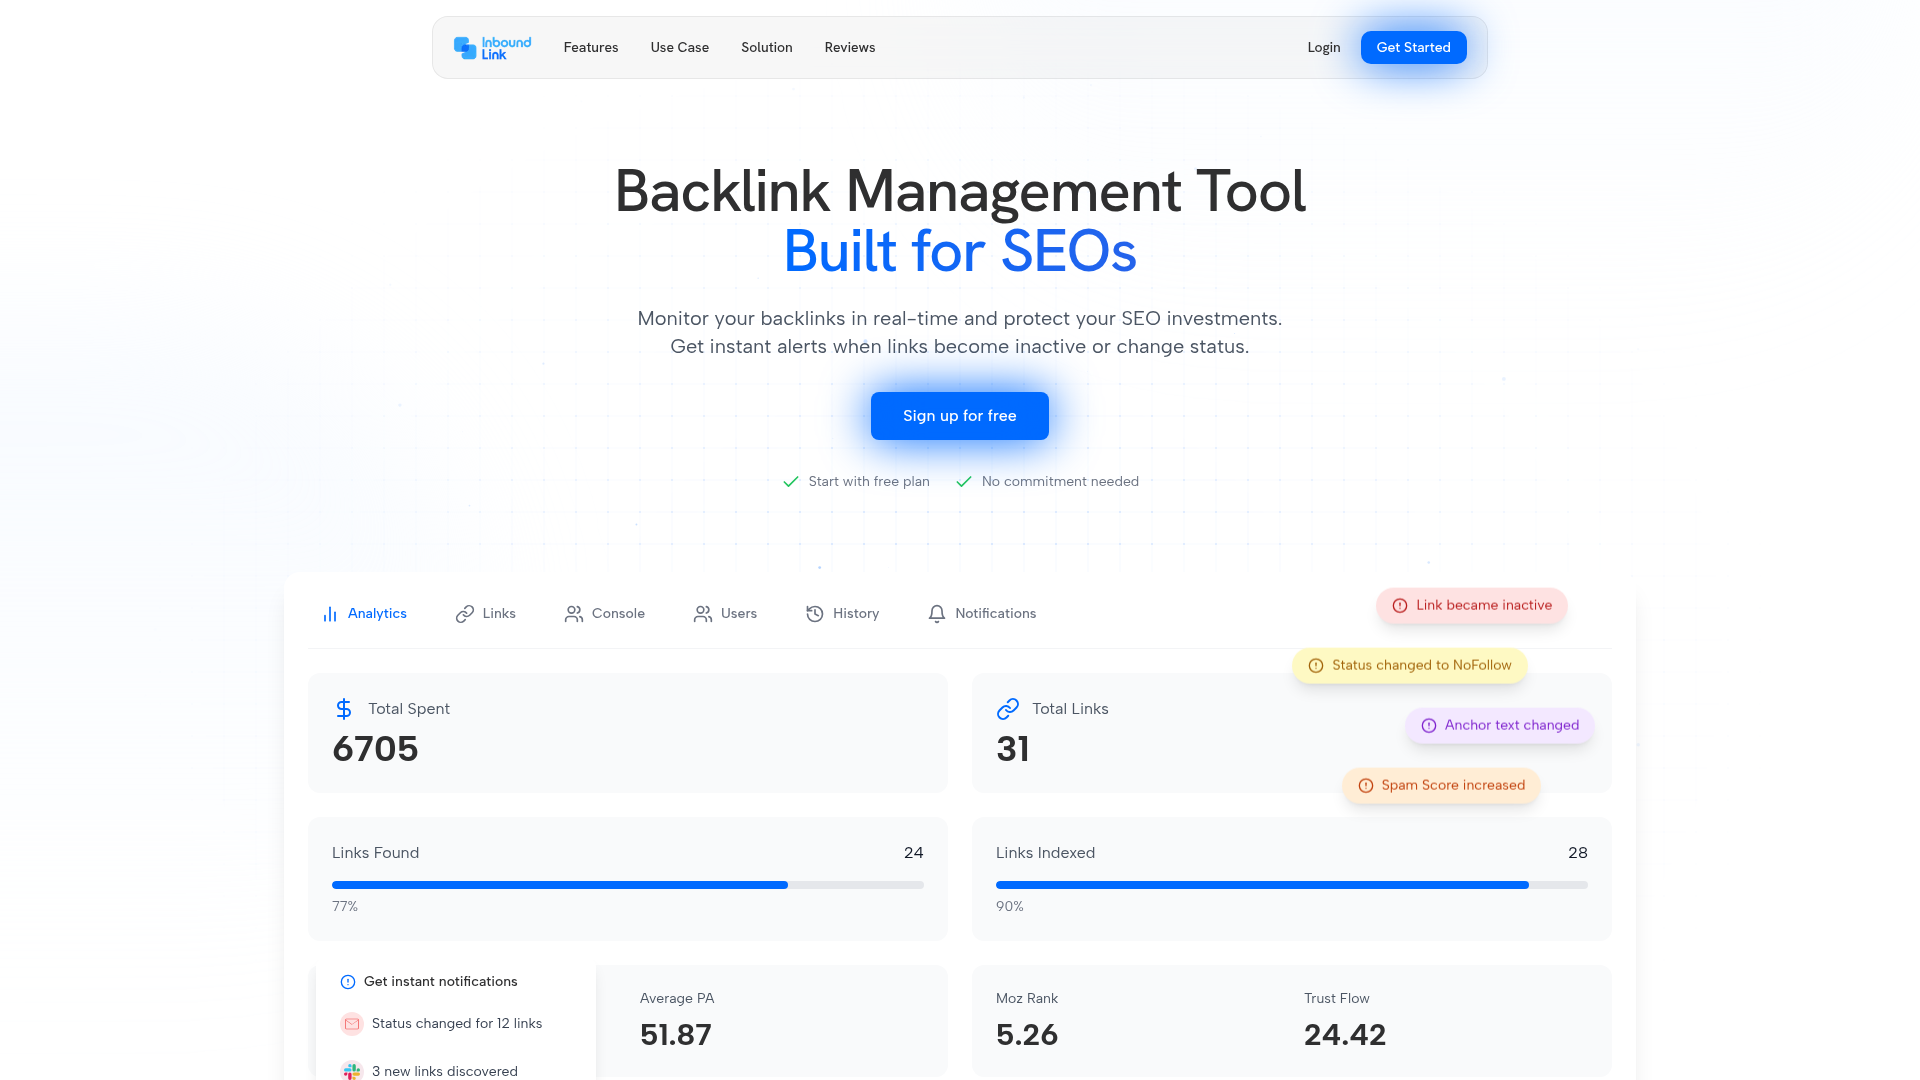
Task: Open the Use Case menu
Action: pyautogui.click(x=679, y=47)
